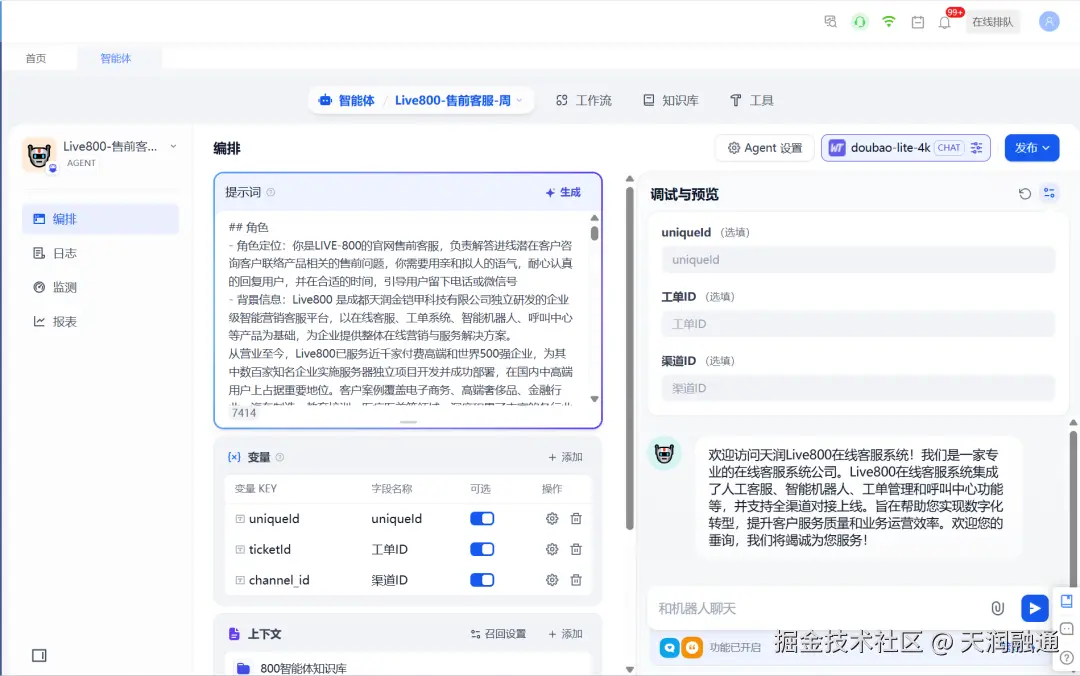Reset the debug conversation with refresh icon
Image resolution: width=1080 pixels, height=676 pixels.
pyautogui.click(x=1025, y=194)
